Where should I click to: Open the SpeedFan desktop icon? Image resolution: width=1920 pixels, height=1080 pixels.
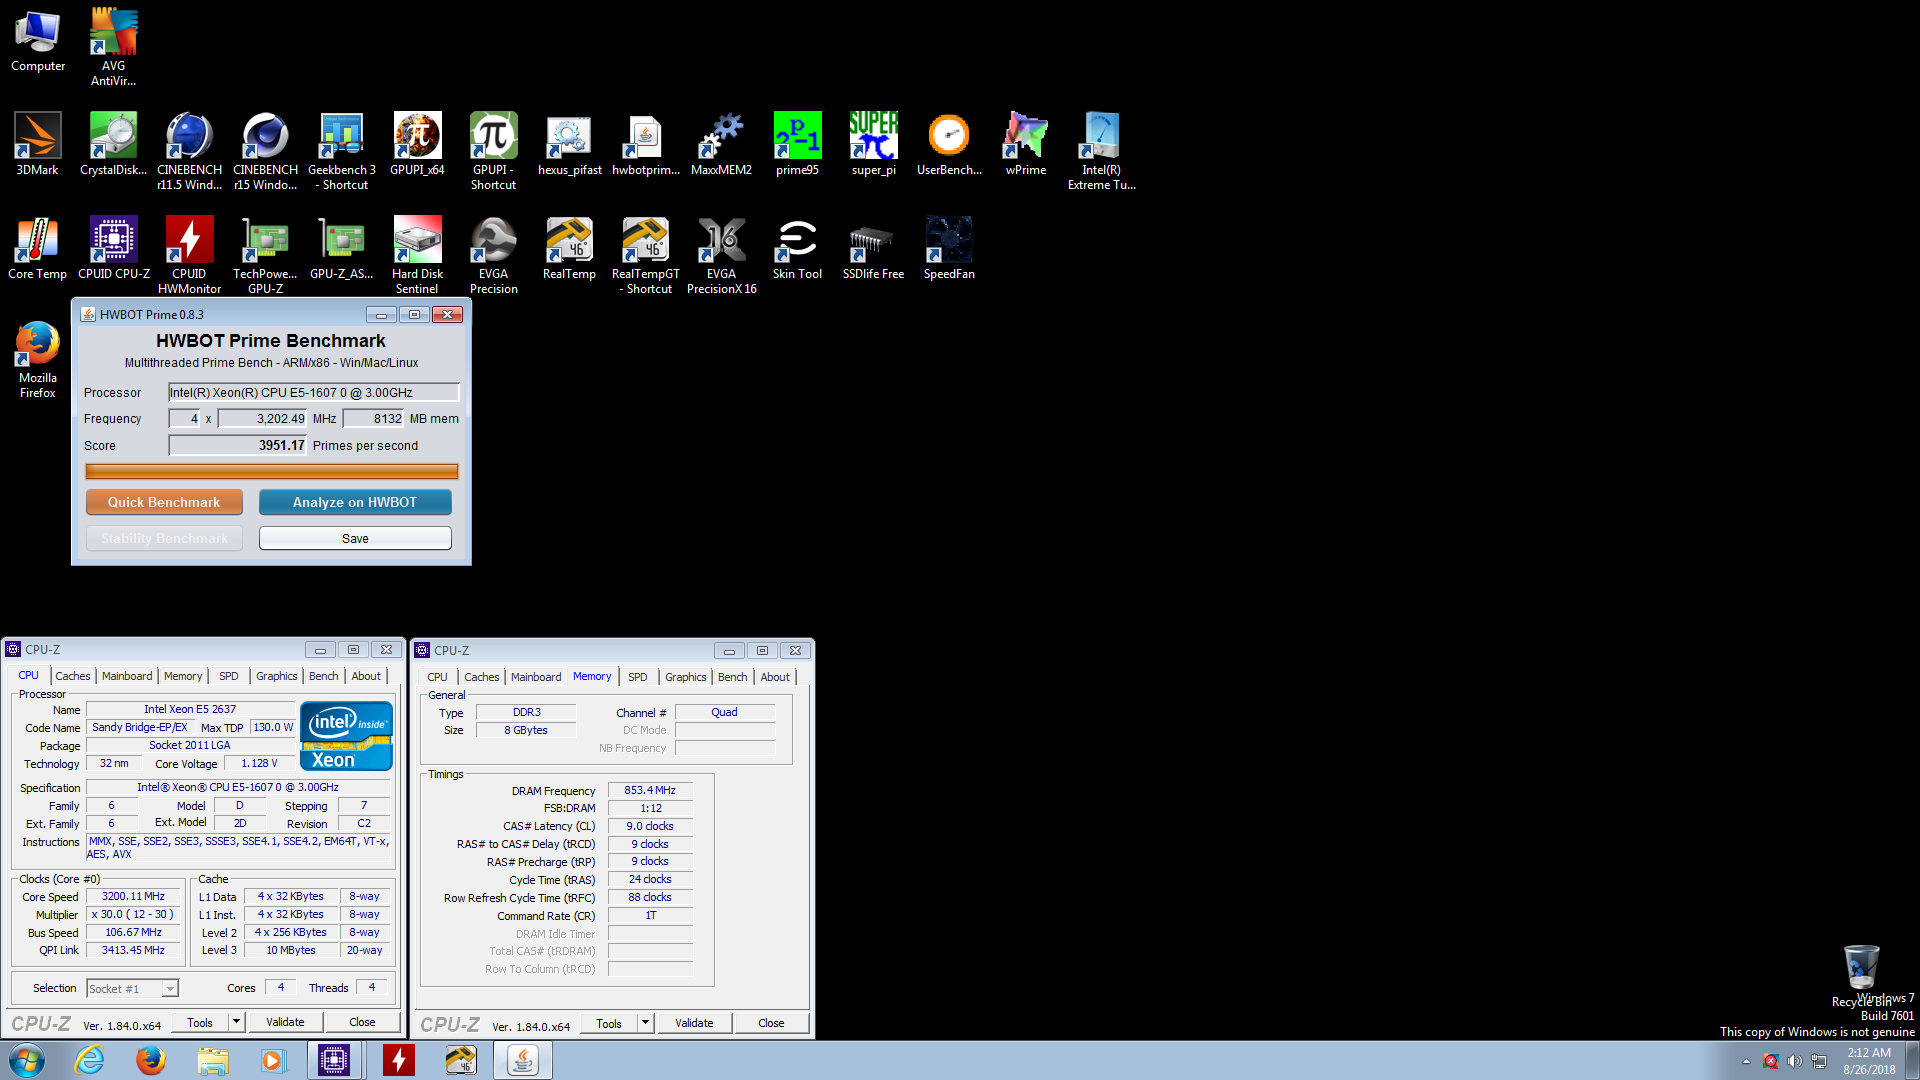pos(949,249)
